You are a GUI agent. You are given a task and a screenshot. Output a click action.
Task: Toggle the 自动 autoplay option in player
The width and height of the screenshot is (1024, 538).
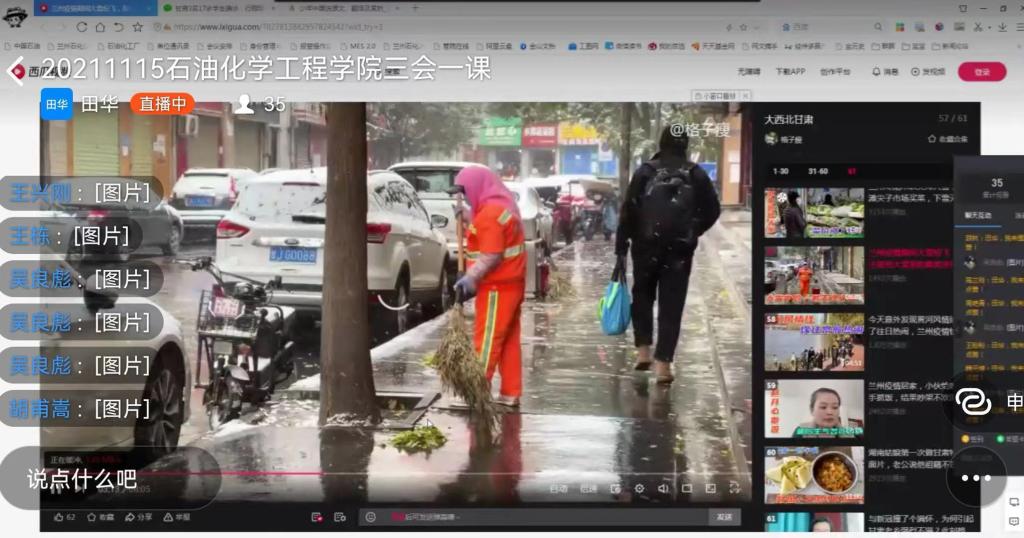coord(558,489)
